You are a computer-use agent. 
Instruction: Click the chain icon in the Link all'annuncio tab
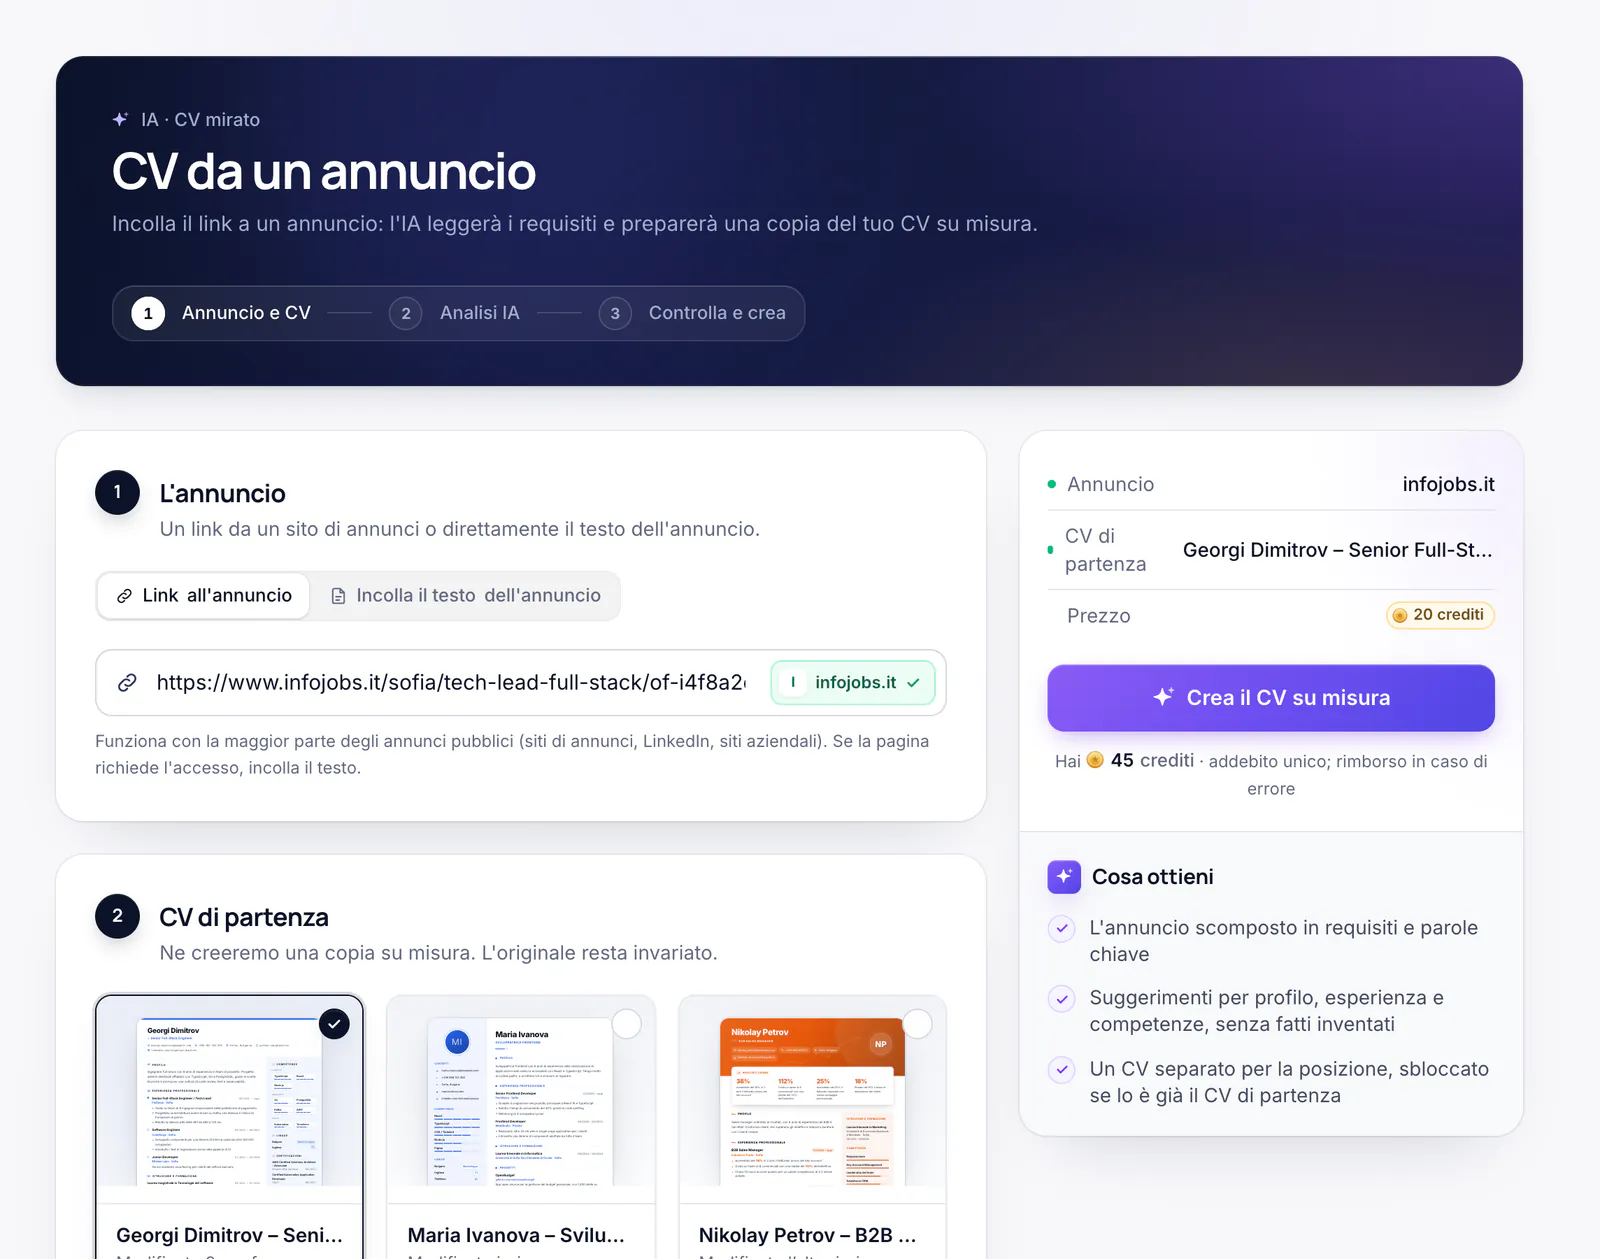(x=124, y=596)
